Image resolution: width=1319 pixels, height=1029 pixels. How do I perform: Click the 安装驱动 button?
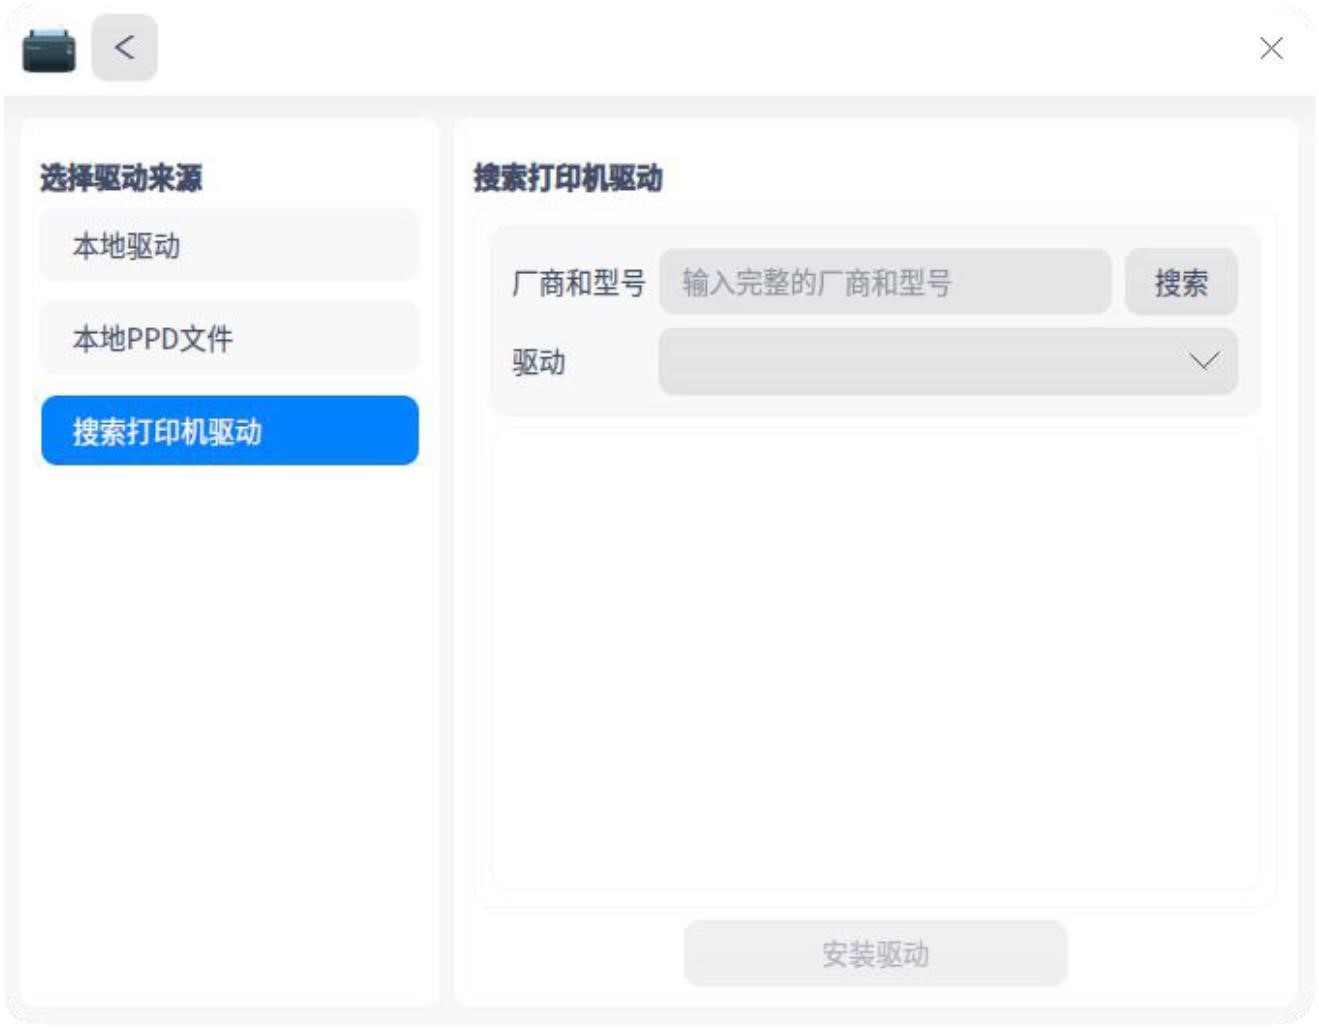[875, 953]
